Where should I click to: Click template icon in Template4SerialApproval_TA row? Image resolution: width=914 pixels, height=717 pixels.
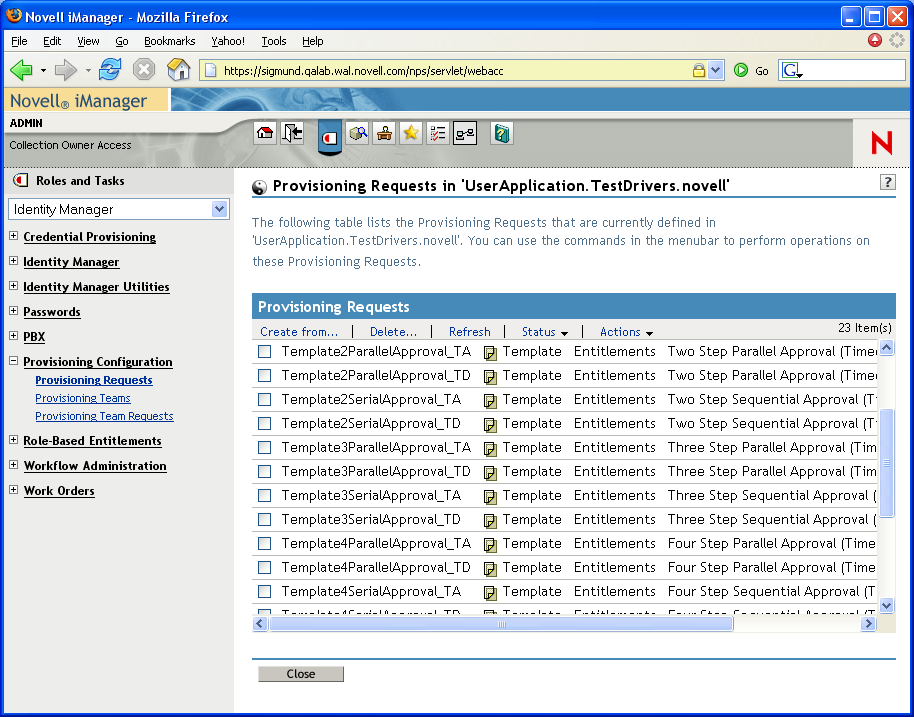click(490, 592)
